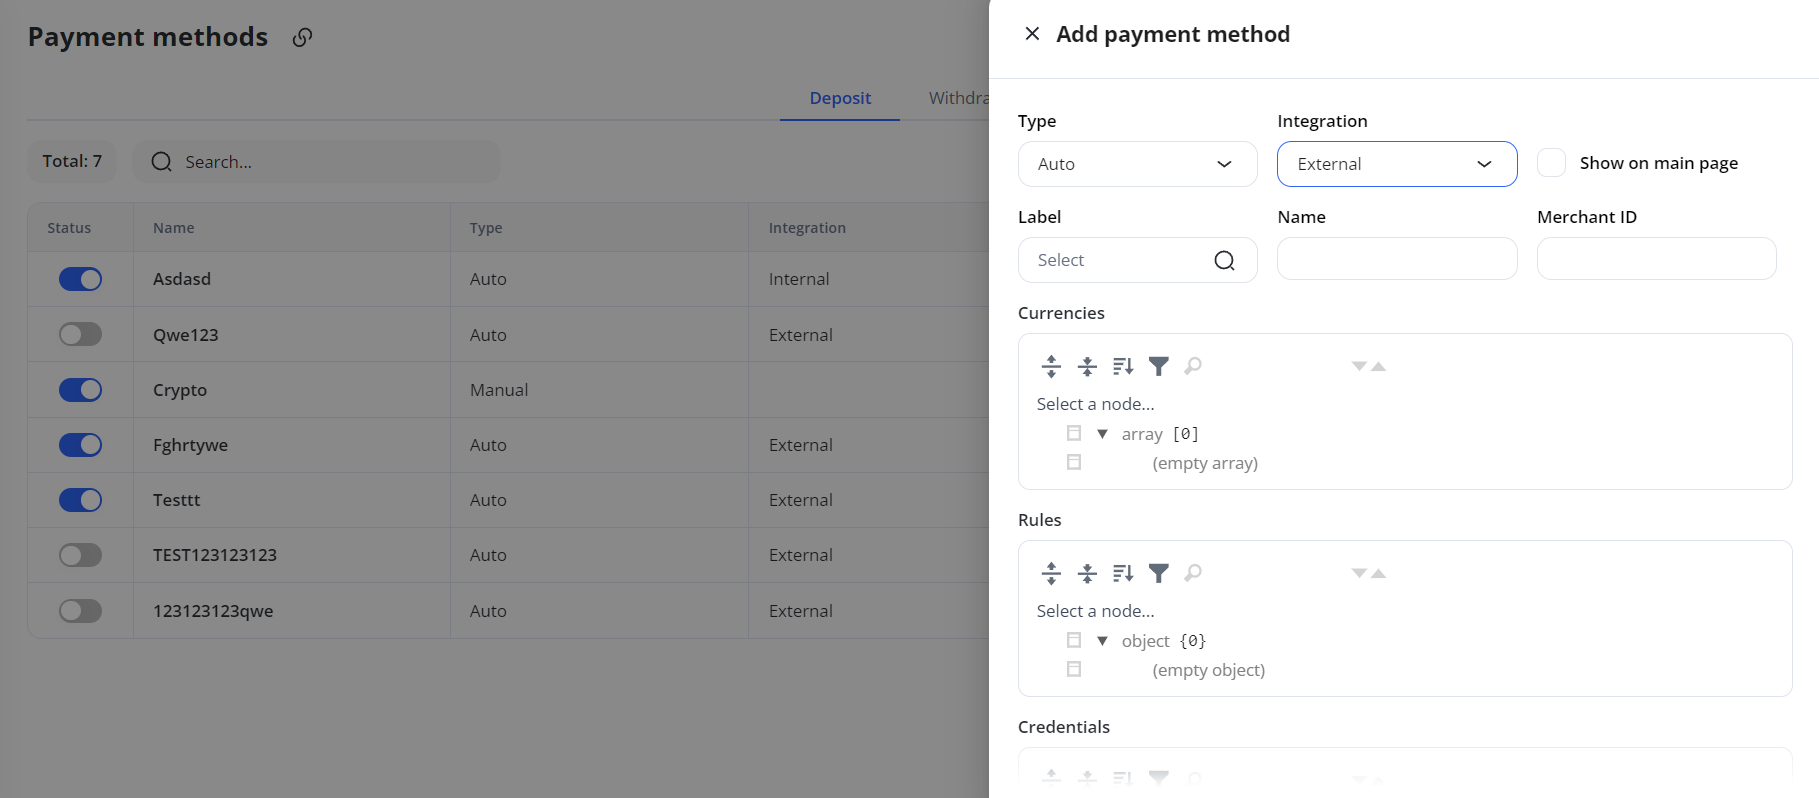Open the Integration dropdown set to External
Viewport: 1819px width, 798px height.
1397,164
